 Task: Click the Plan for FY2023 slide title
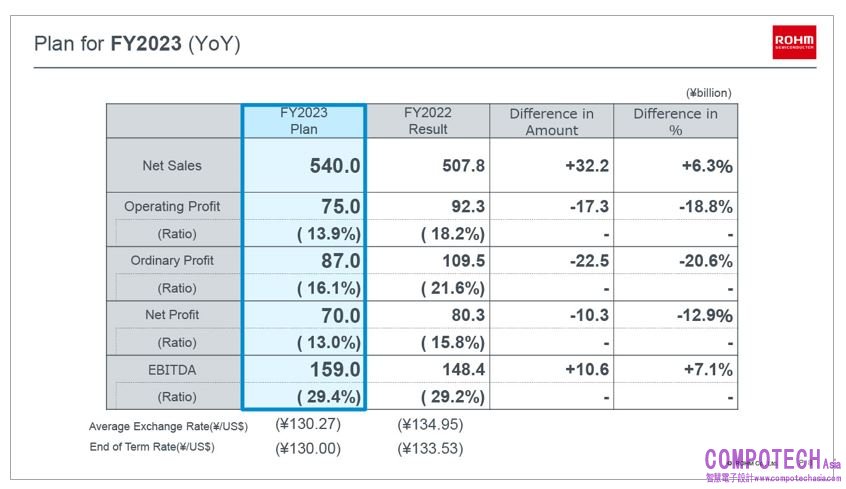[x=137, y=44]
